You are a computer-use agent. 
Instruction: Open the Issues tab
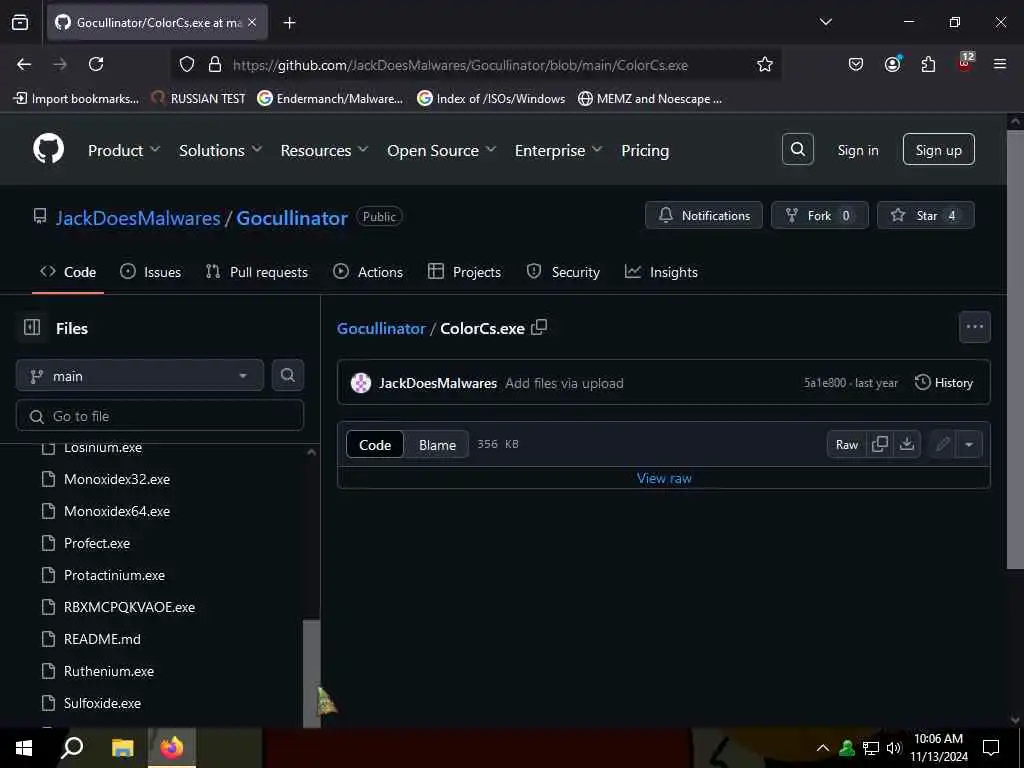click(x=150, y=272)
